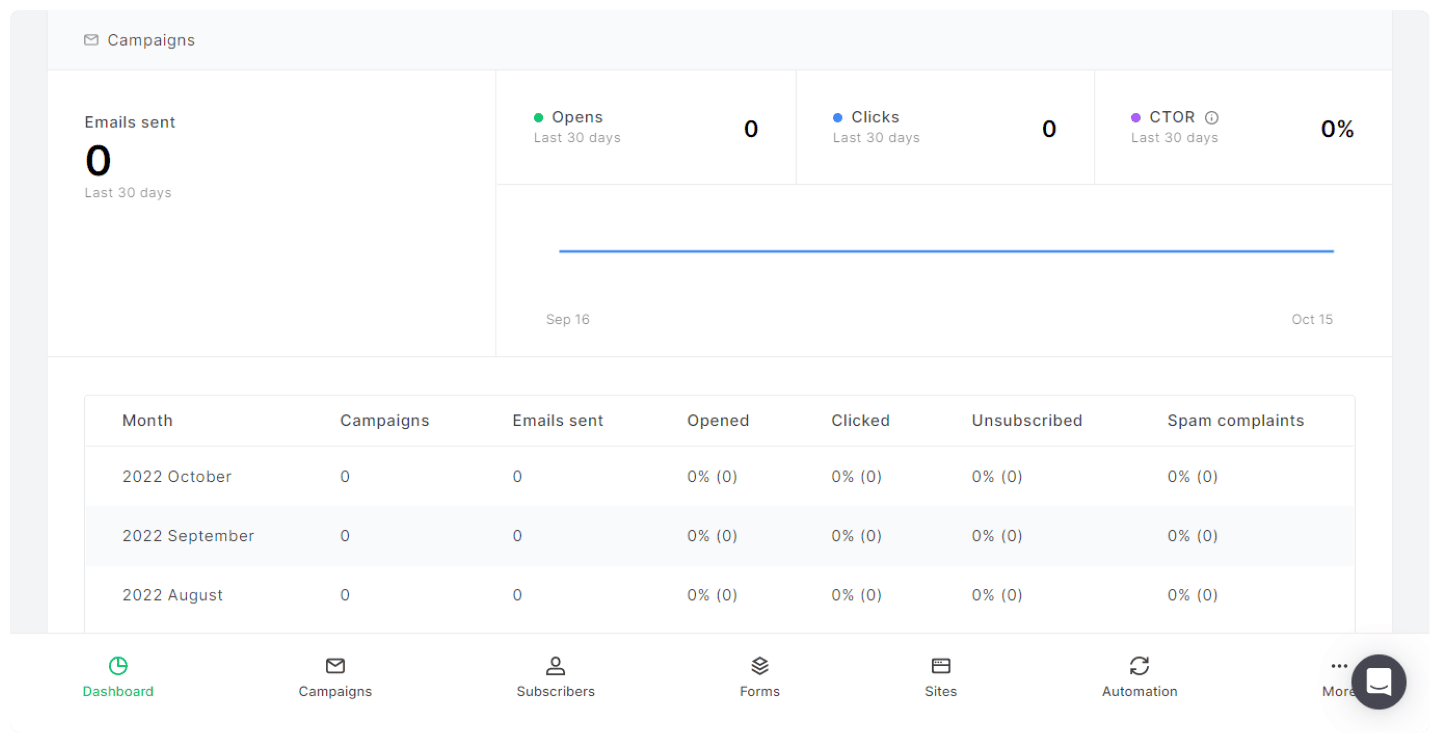Select the Forms layers icon

[x=760, y=666]
